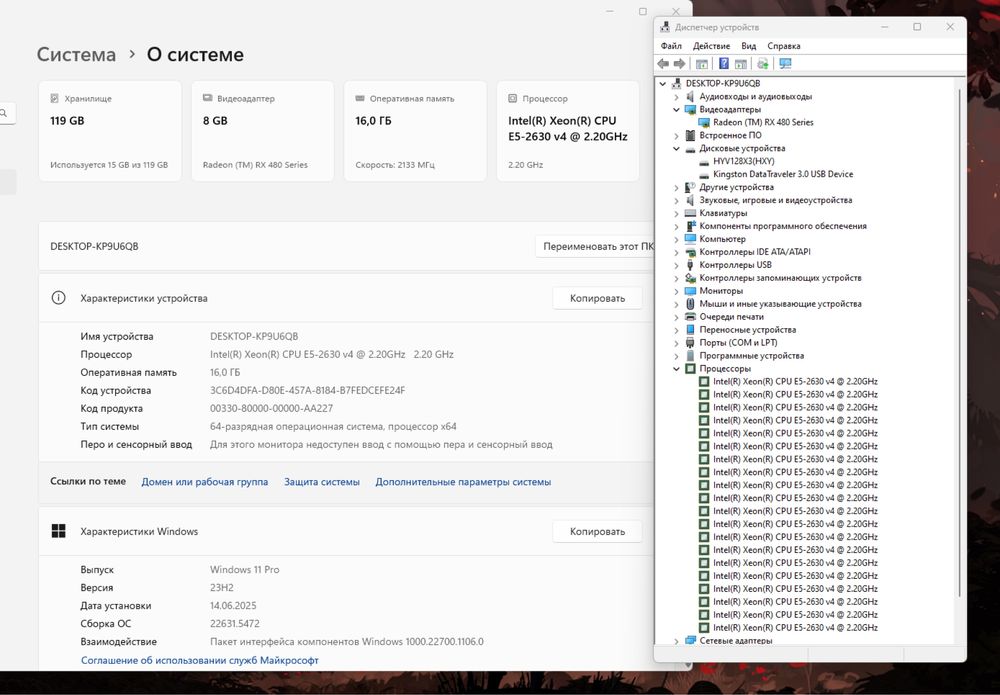Select Звуковые, игровые и видеоустройства category
Viewport: 1000px width, 695px height.
776,200
